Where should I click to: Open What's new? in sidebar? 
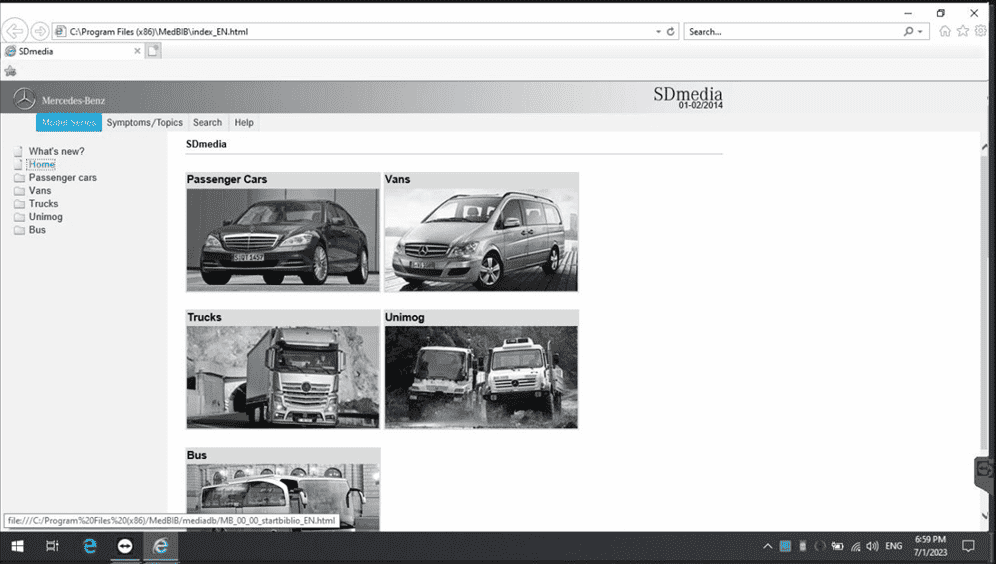(x=57, y=151)
